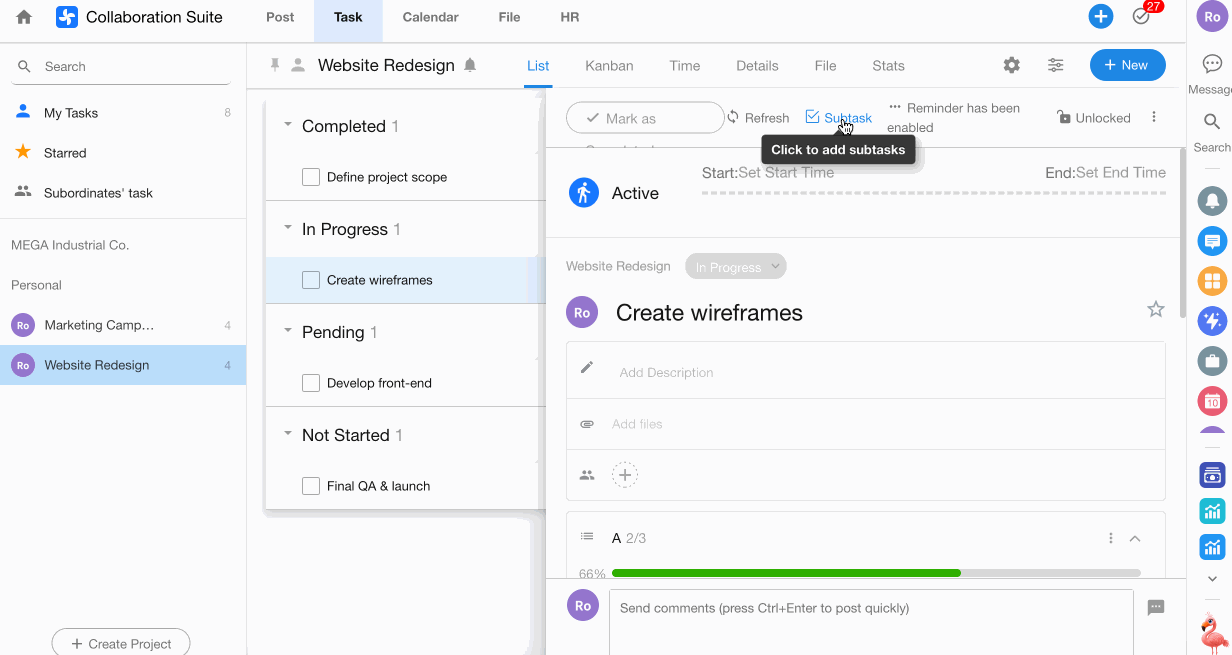The height and width of the screenshot is (655, 1232).
Task: Collapse the Completed group
Action: click(x=288, y=125)
